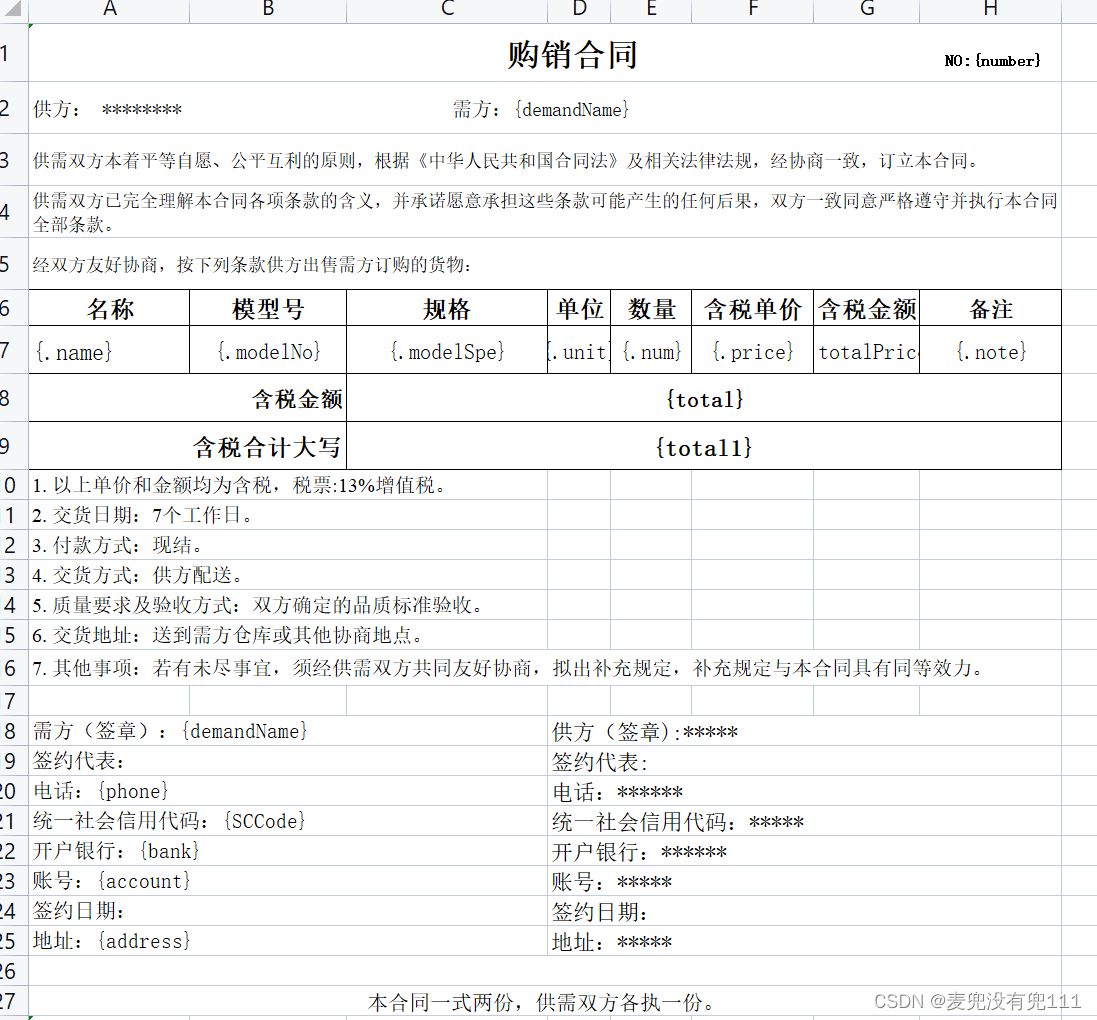Click the 模型号 header cell
The height and width of the screenshot is (1020, 1097).
click(268, 309)
